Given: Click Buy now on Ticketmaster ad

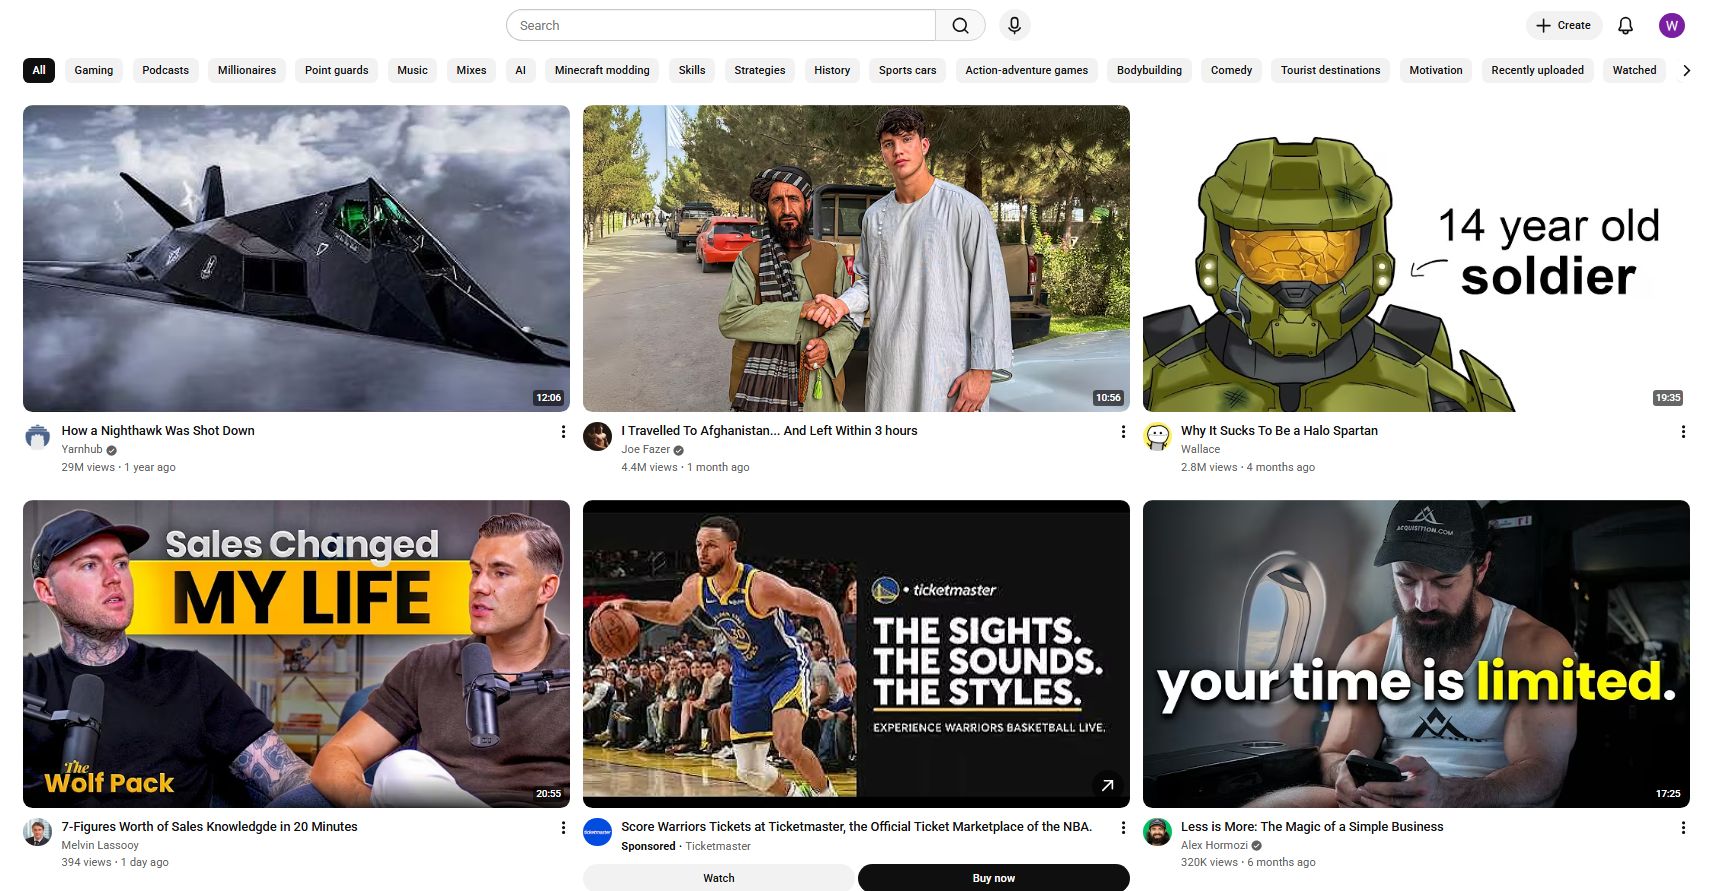Looking at the screenshot, I should [994, 878].
